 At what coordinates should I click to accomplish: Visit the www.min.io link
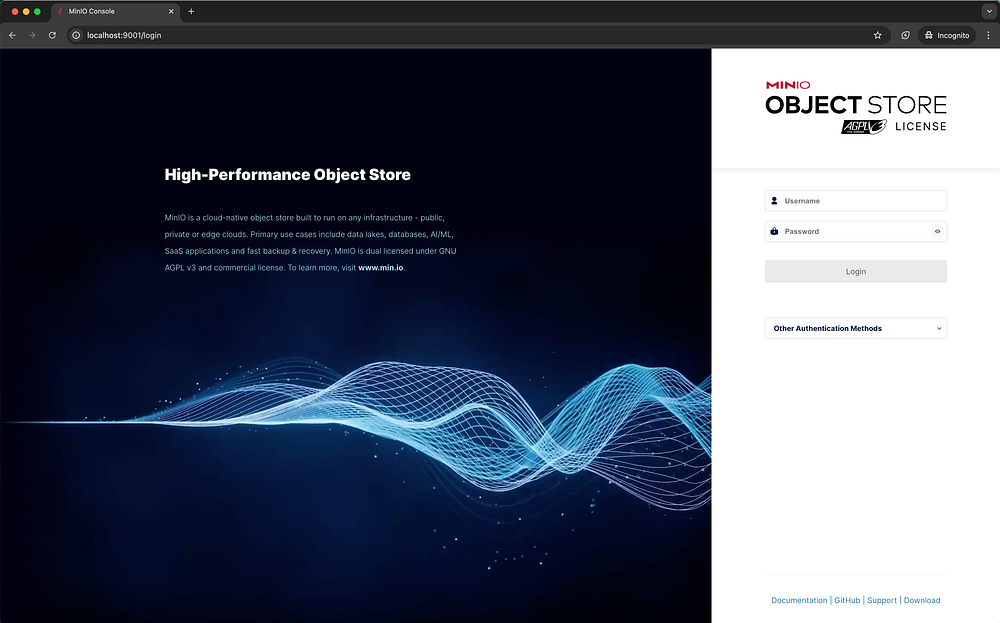click(x=381, y=268)
